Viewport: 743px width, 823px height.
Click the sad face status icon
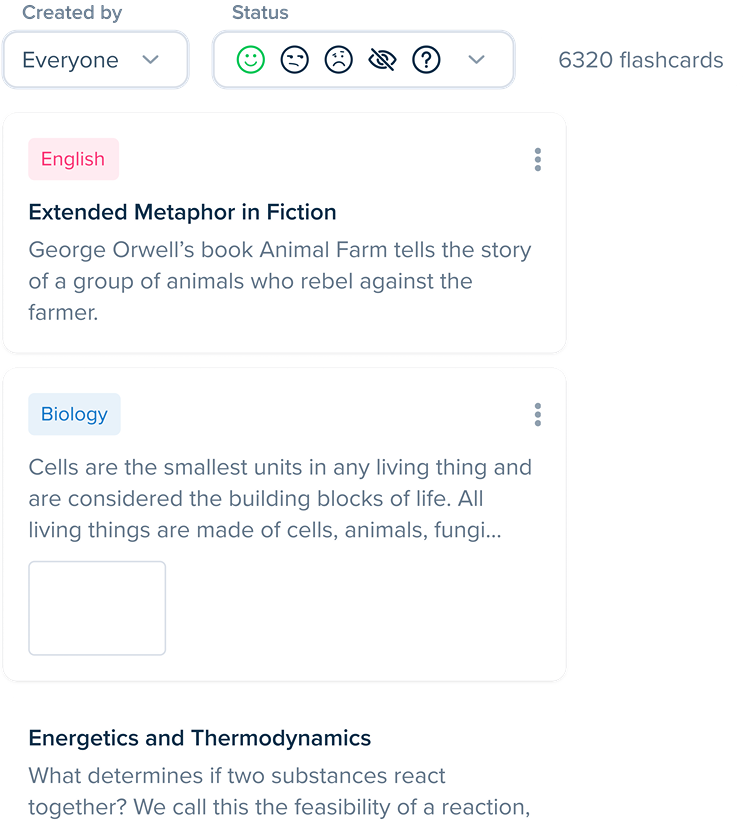click(338, 60)
